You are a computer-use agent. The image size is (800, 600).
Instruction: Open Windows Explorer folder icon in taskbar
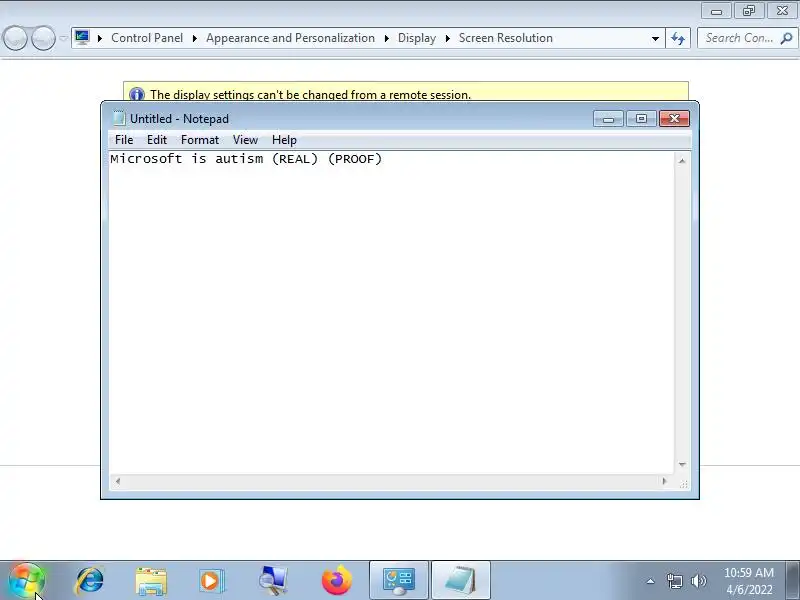(x=151, y=581)
